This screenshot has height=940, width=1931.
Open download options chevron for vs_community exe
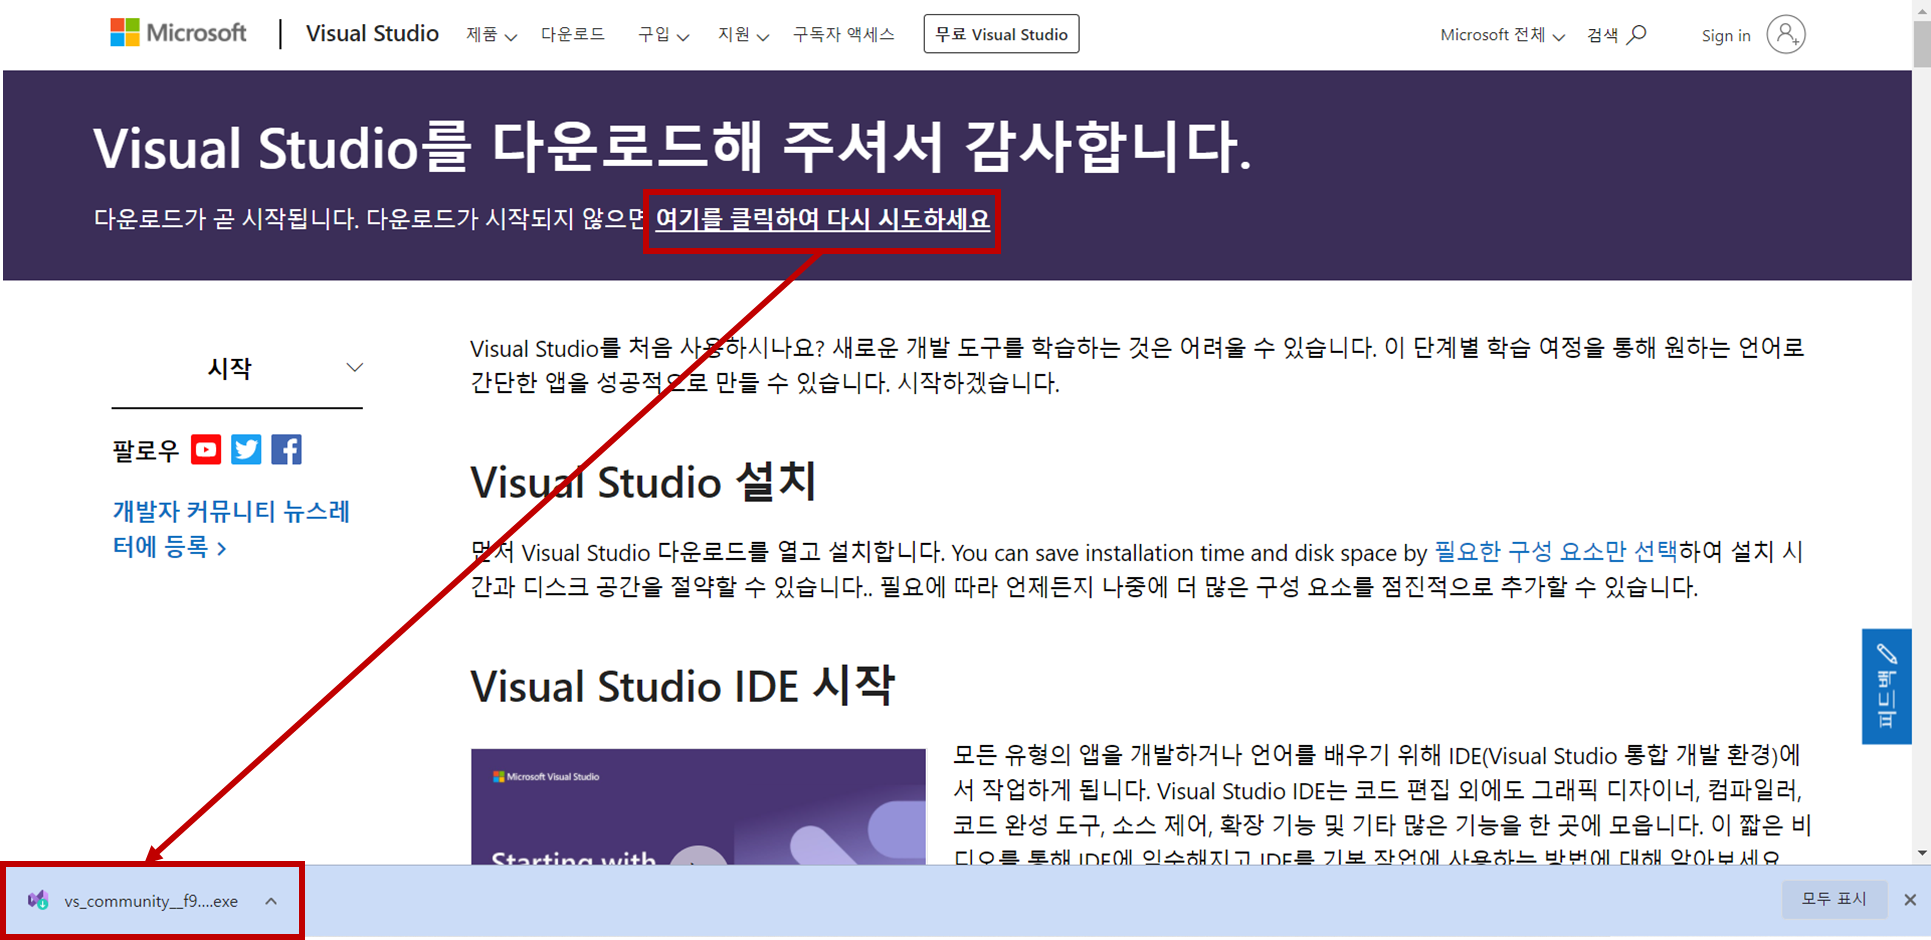click(x=271, y=901)
